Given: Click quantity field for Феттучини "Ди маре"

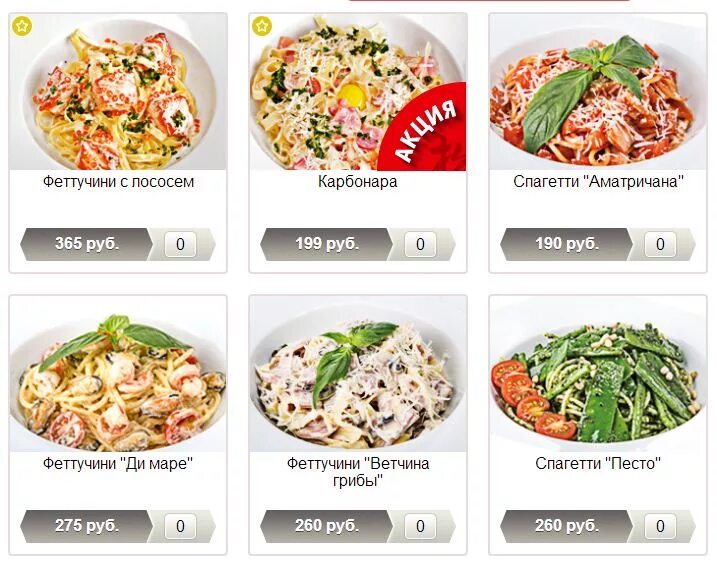Looking at the screenshot, I should [x=180, y=526].
